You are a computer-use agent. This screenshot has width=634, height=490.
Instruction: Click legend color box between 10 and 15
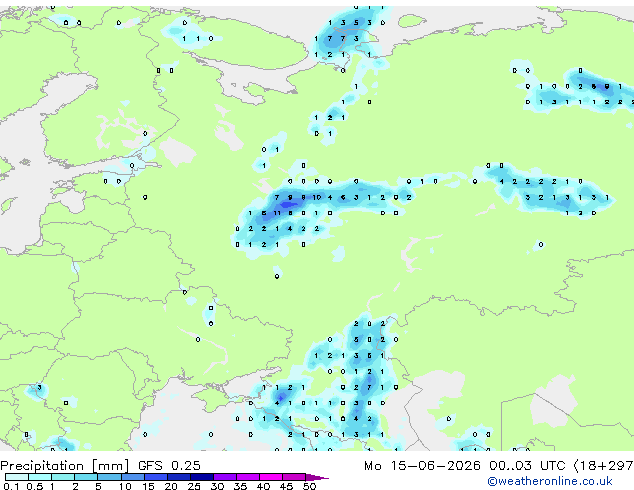(132, 477)
